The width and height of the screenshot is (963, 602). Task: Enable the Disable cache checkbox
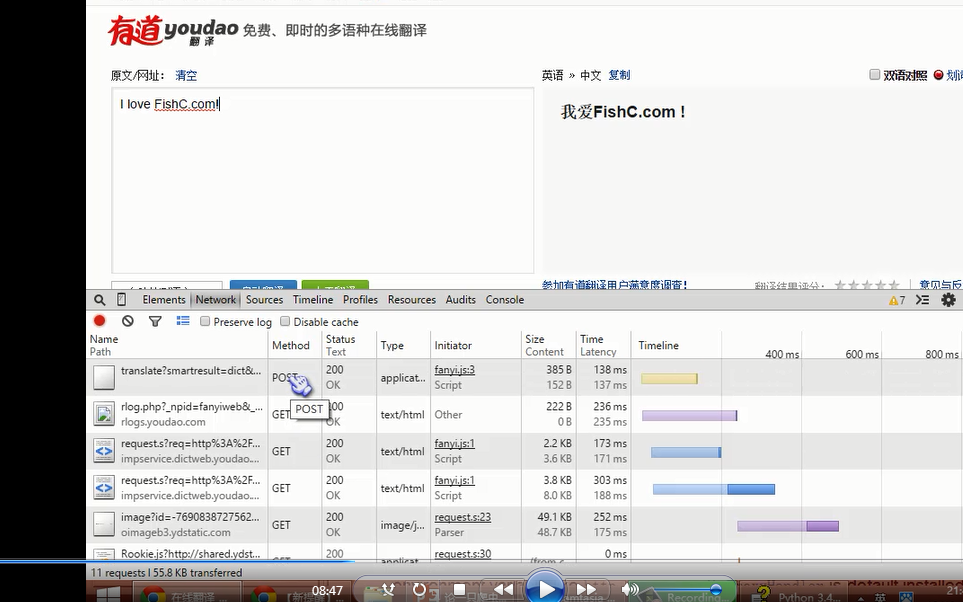pos(285,322)
